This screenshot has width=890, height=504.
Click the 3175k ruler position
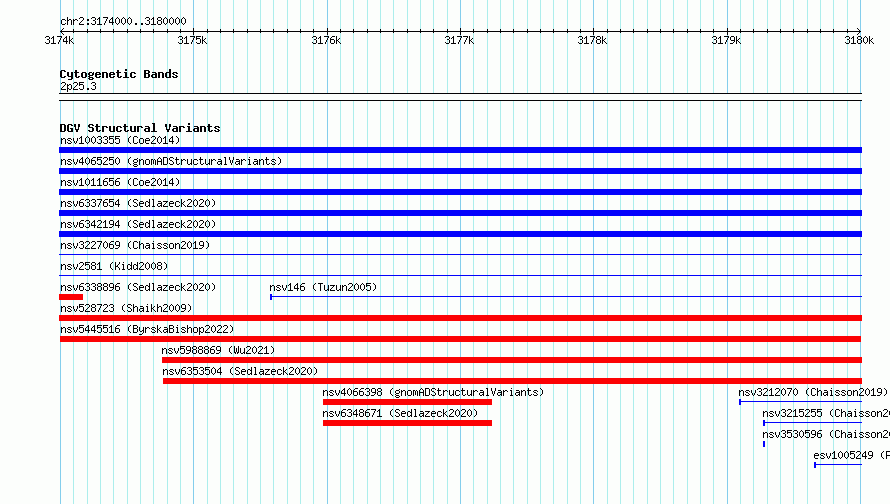click(x=192, y=40)
